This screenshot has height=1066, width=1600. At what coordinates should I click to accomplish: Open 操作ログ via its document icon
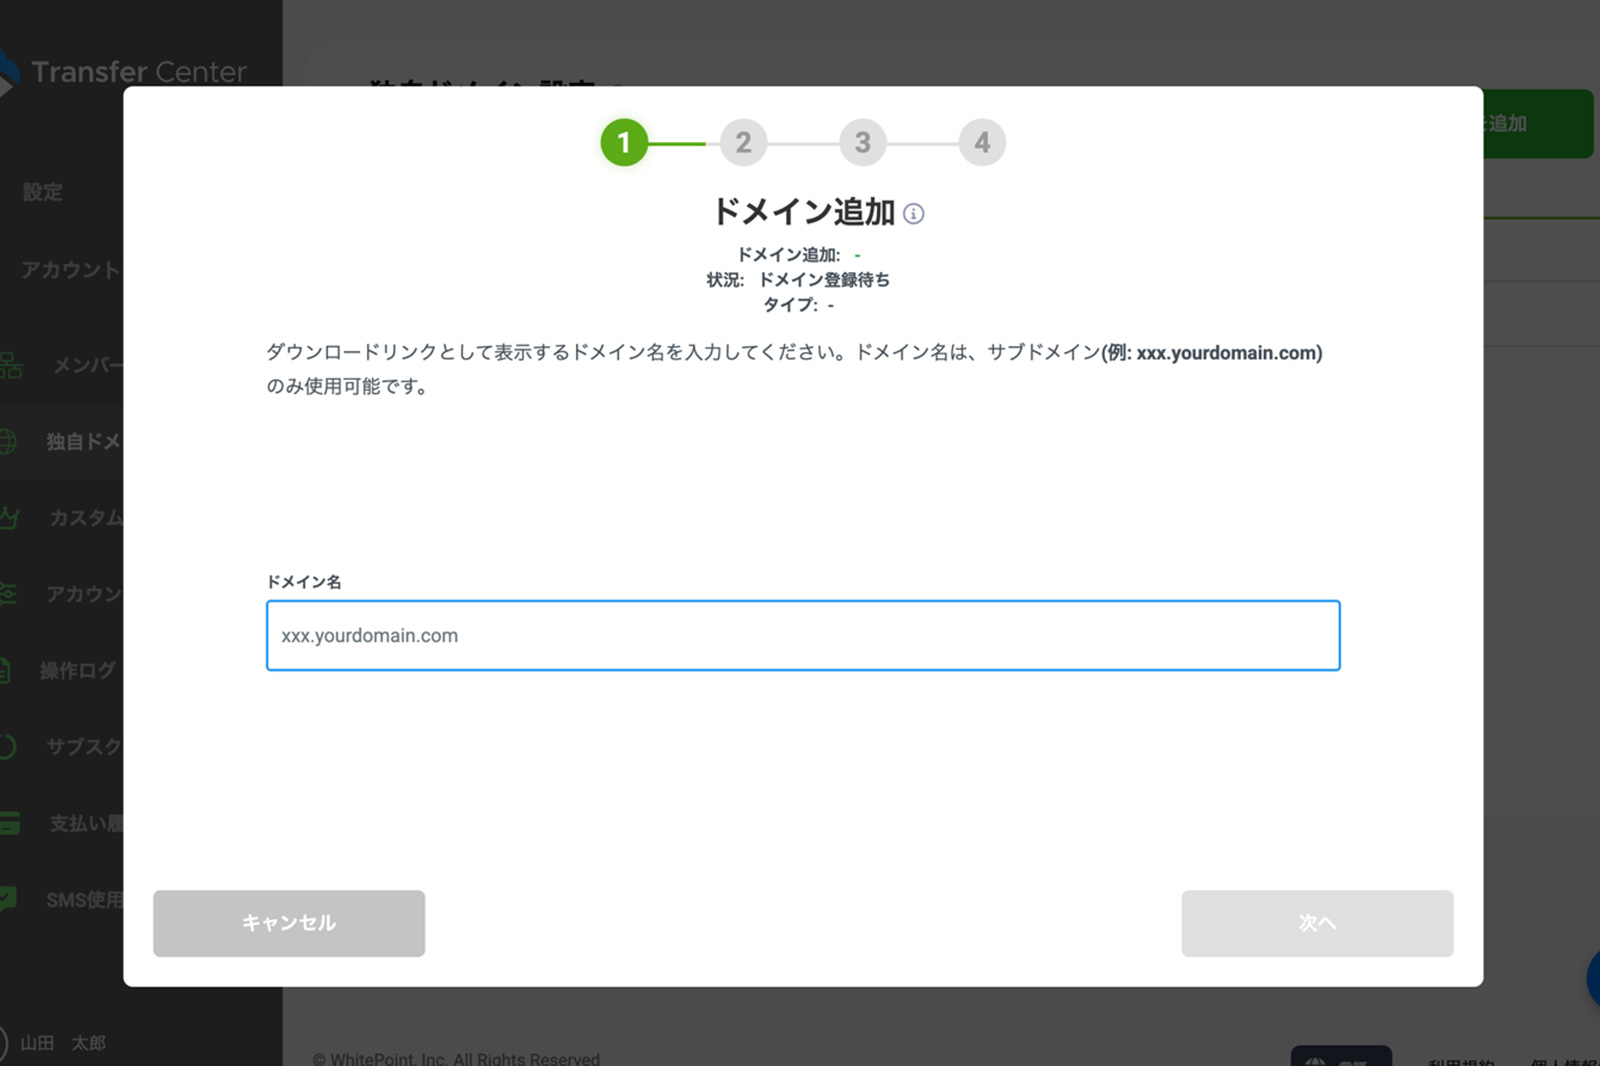coord(6,670)
